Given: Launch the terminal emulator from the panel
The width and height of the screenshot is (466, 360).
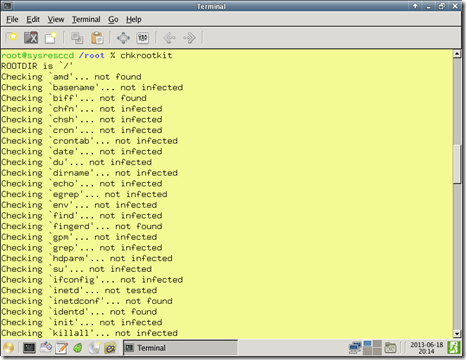Looking at the screenshot, I should [x=29, y=348].
